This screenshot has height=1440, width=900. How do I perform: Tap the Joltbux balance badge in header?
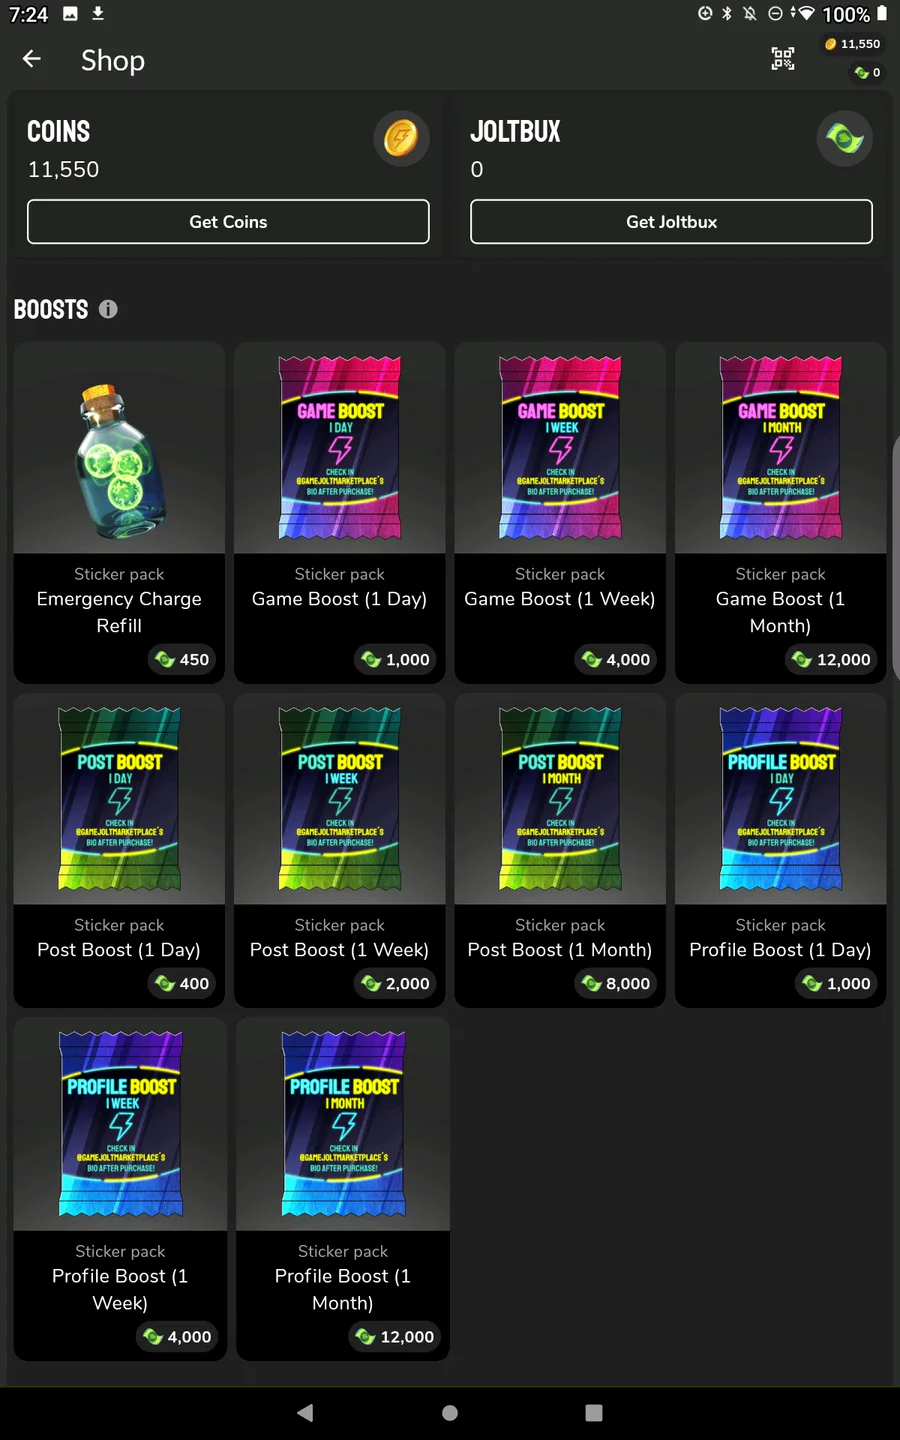tap(867, 72)
